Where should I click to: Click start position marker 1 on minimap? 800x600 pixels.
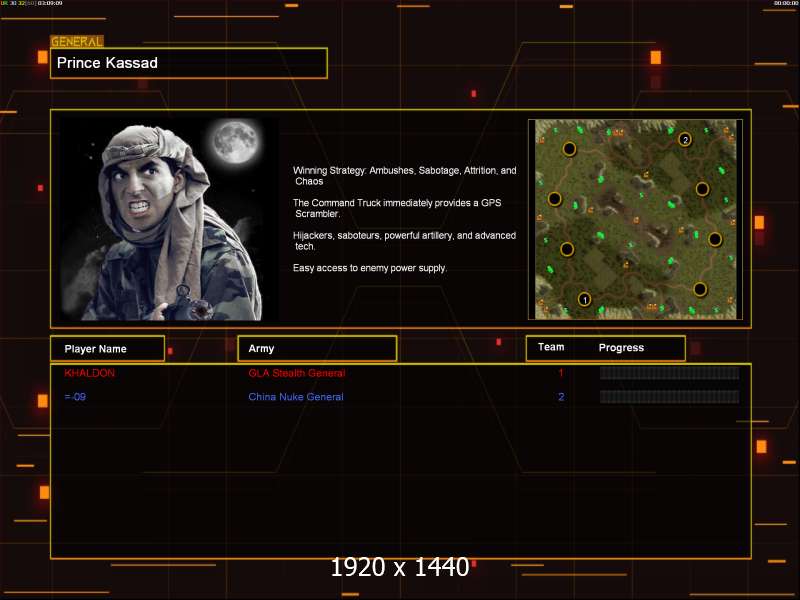[x=585, y=299]
